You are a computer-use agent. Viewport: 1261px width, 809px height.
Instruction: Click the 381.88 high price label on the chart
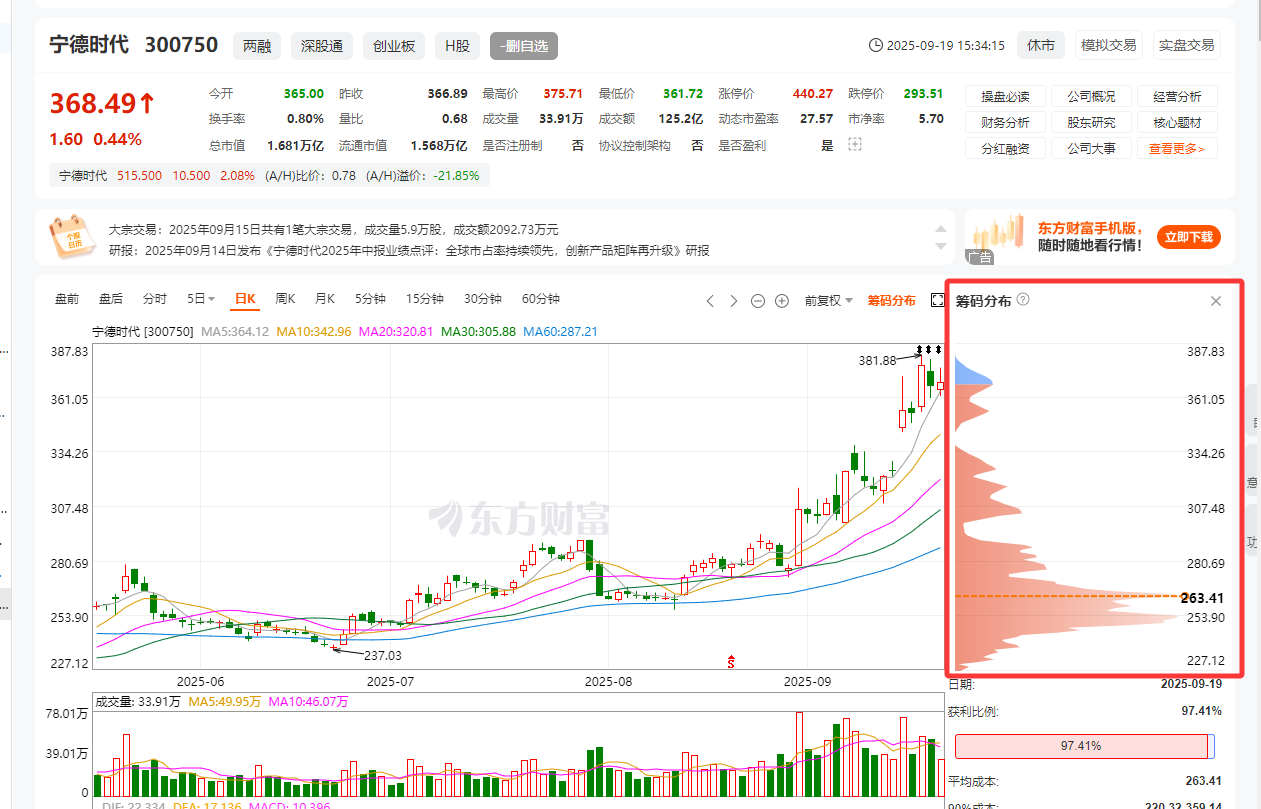tap(877, 360)
